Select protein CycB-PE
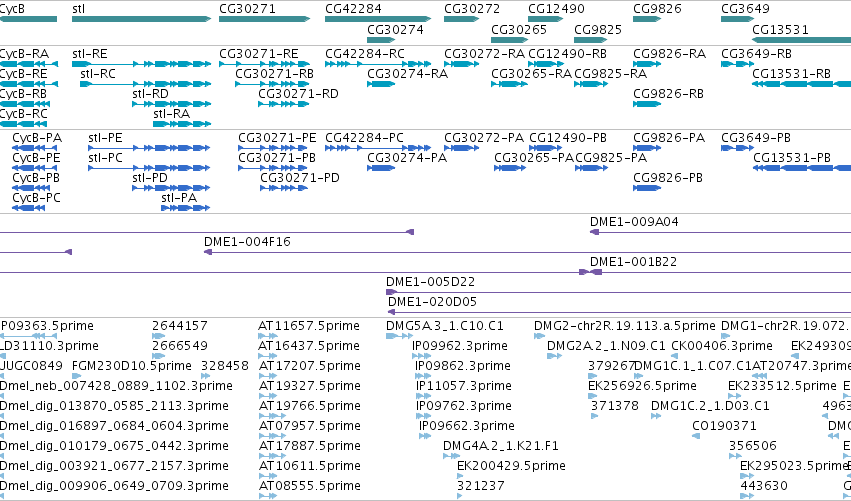 36,168
